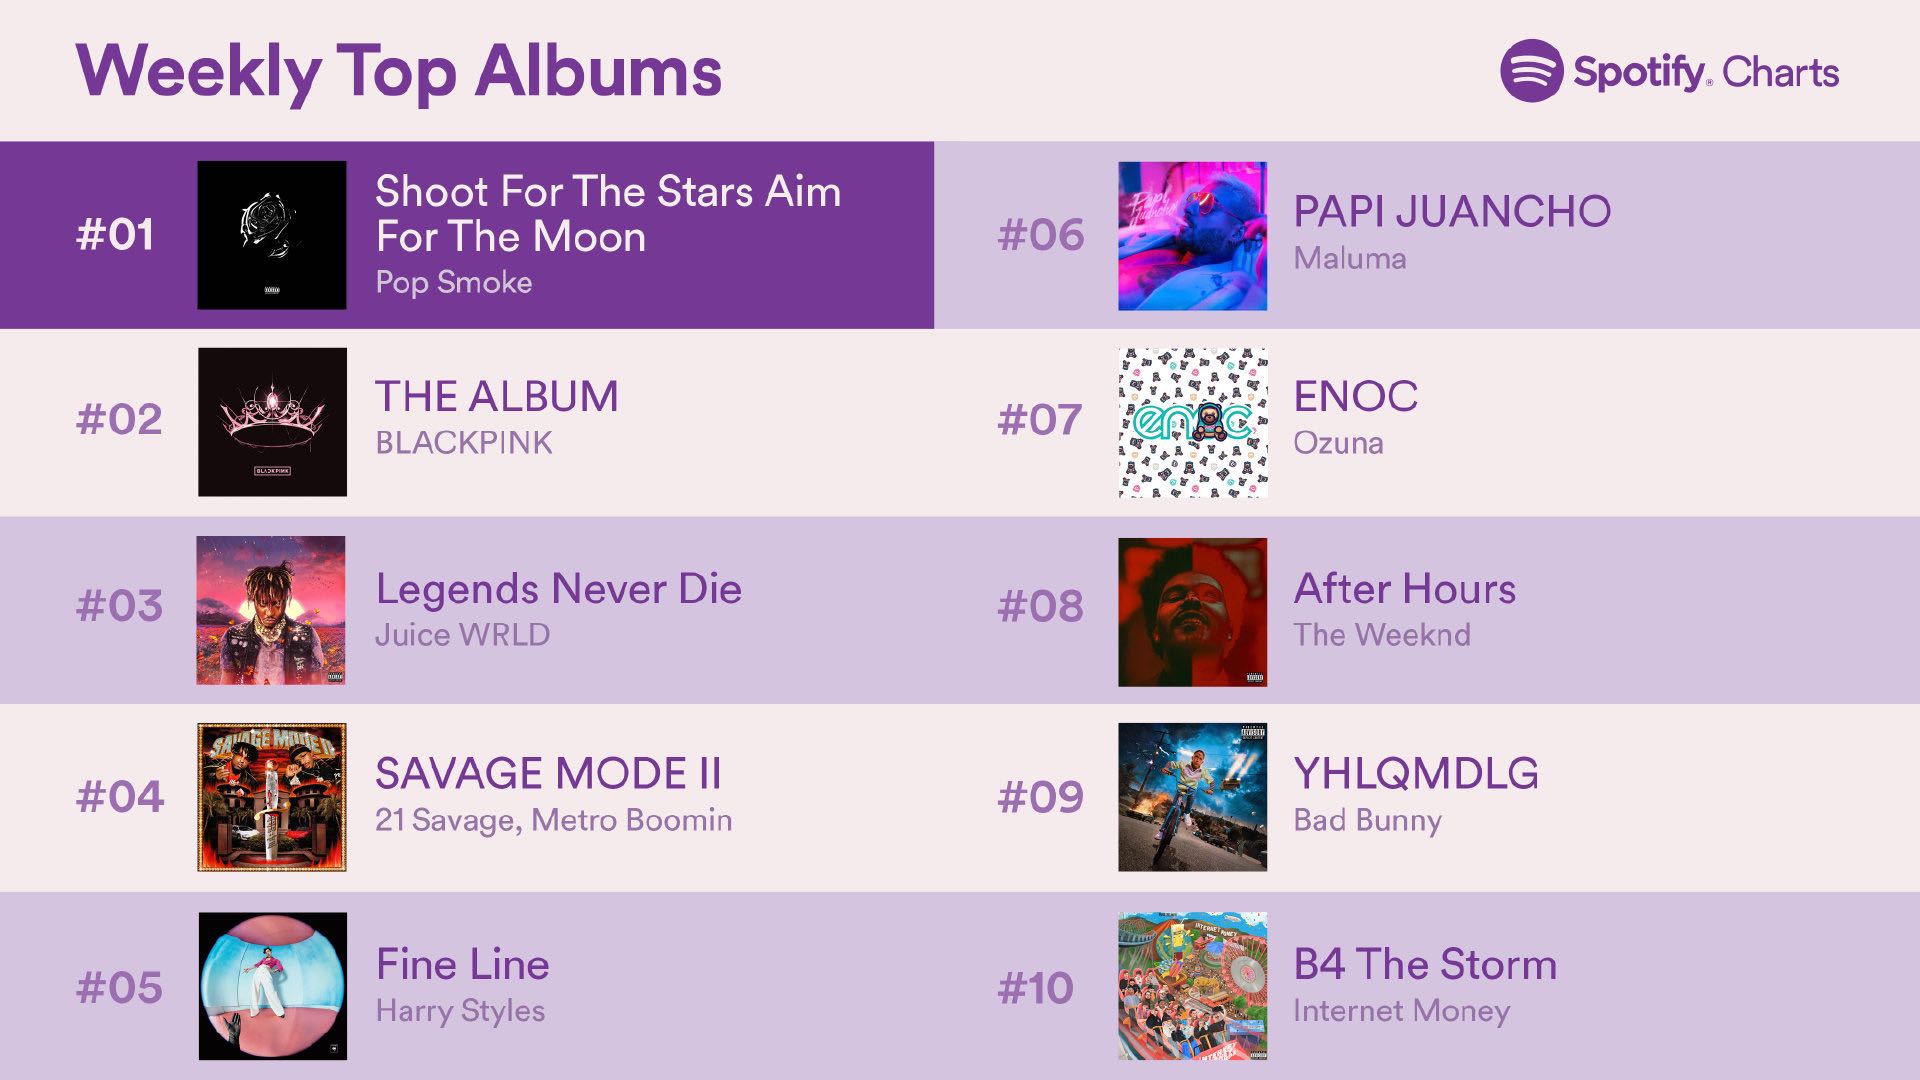Screen dimensions: 1920x1080
Task: Click the Juice WRLD artist name
Action: [462, 635]
